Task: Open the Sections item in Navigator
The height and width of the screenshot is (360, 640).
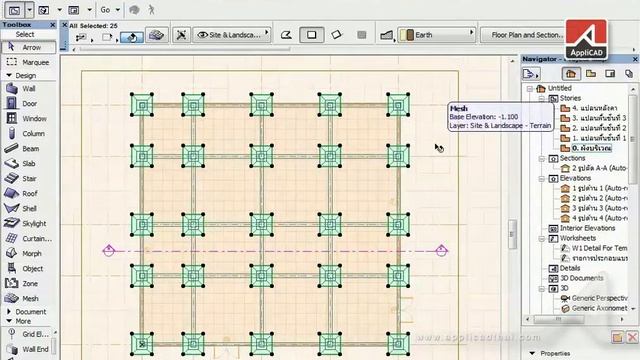Action: point(572,158)
